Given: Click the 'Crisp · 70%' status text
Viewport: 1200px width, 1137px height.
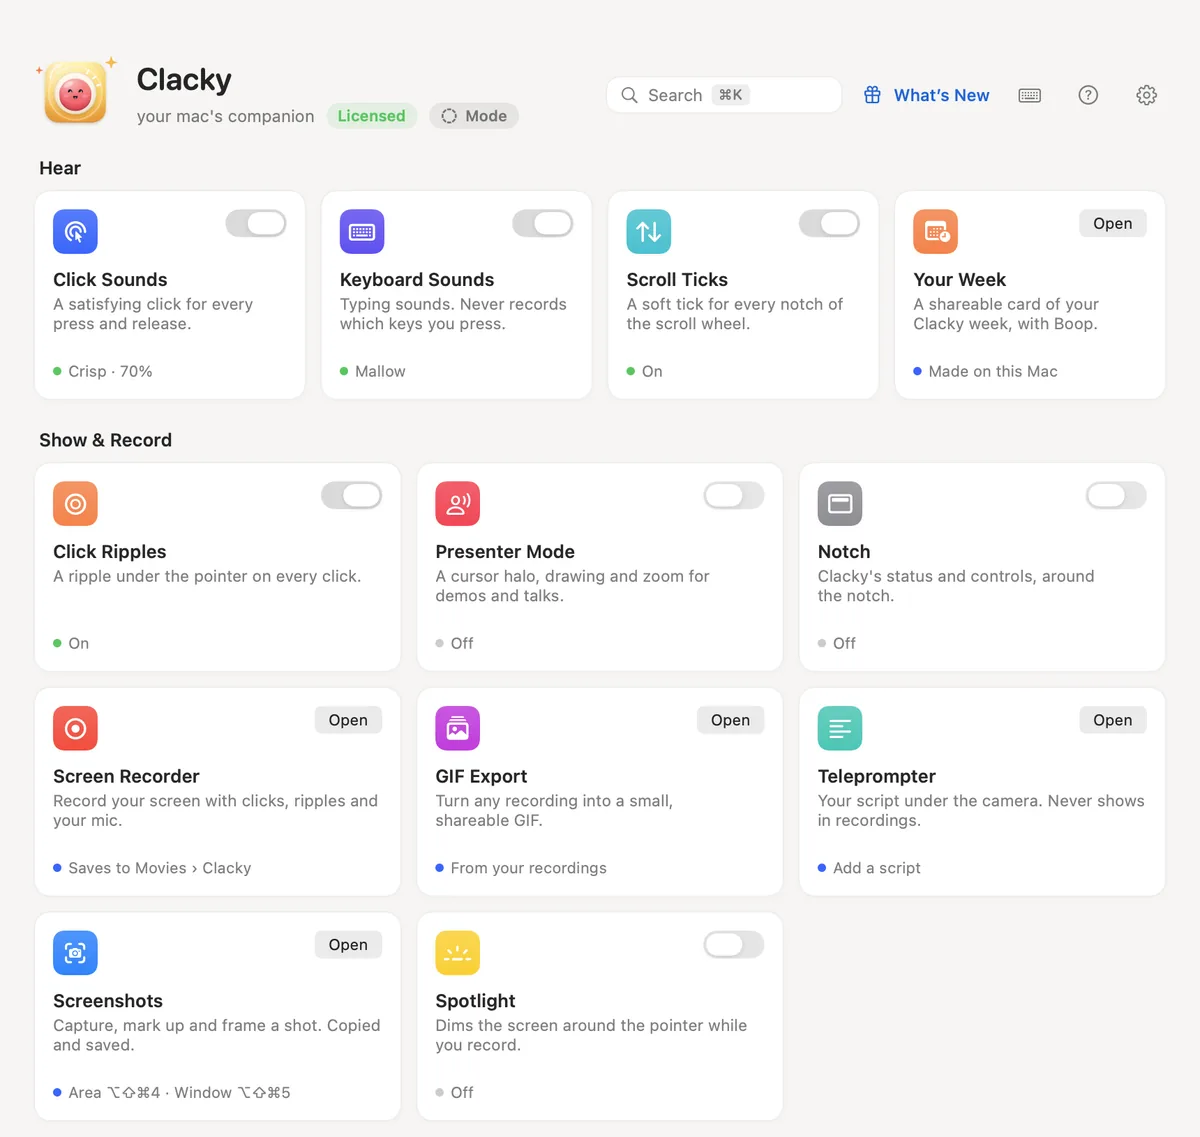Looking at the screenshot, I should click(110, 371).
